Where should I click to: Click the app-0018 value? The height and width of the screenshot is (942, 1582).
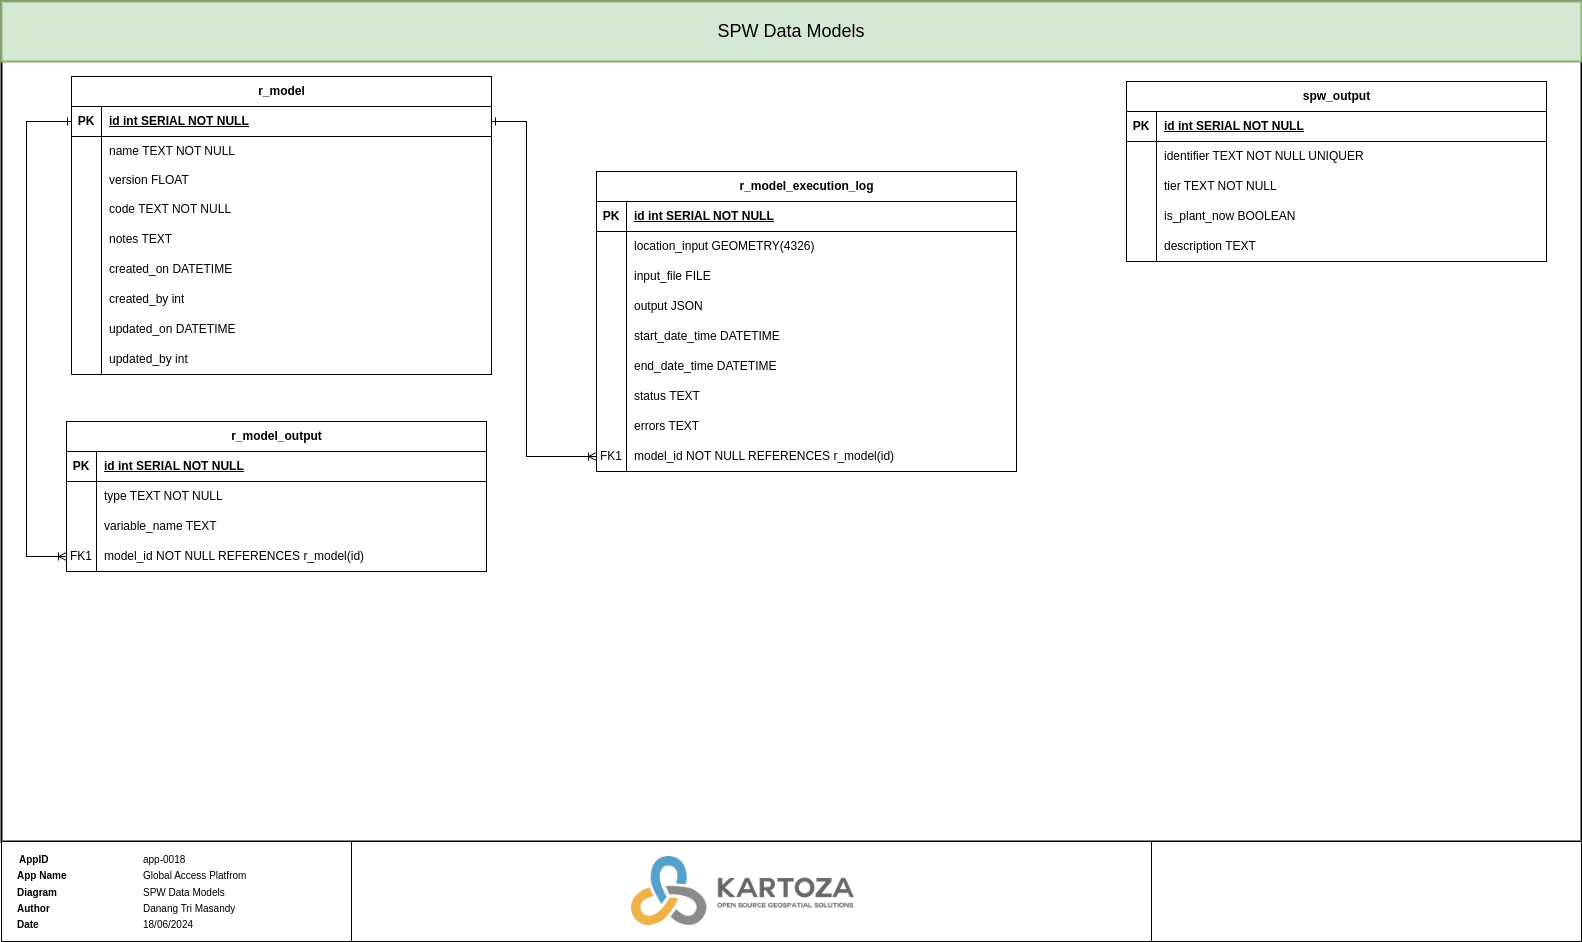pyautogui.click(x=164, y=860)
